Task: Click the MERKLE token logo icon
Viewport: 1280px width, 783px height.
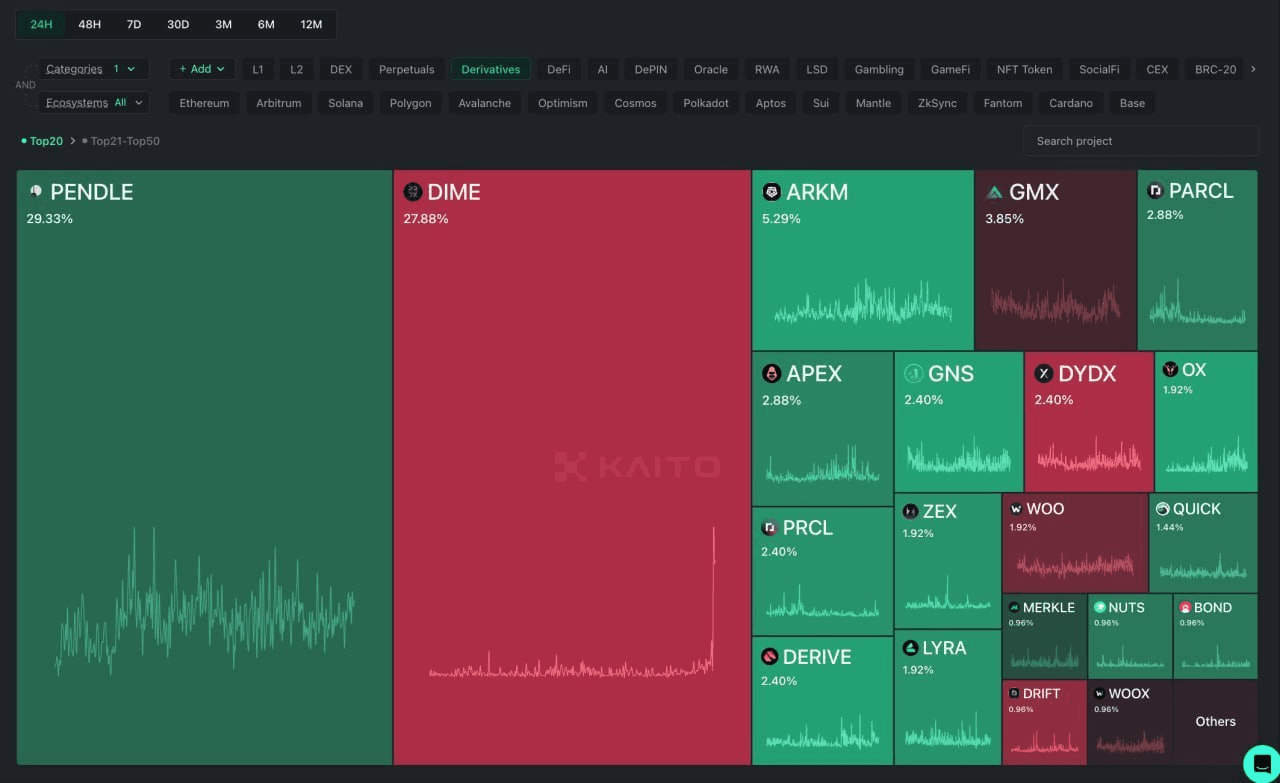Action: click(1014, 607)
